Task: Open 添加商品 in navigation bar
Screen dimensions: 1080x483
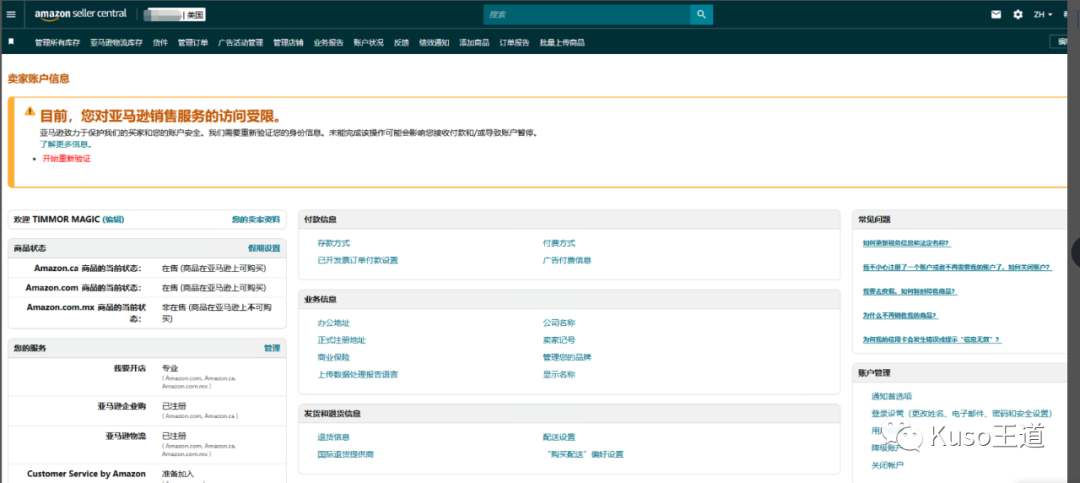Action: [474, 43]
